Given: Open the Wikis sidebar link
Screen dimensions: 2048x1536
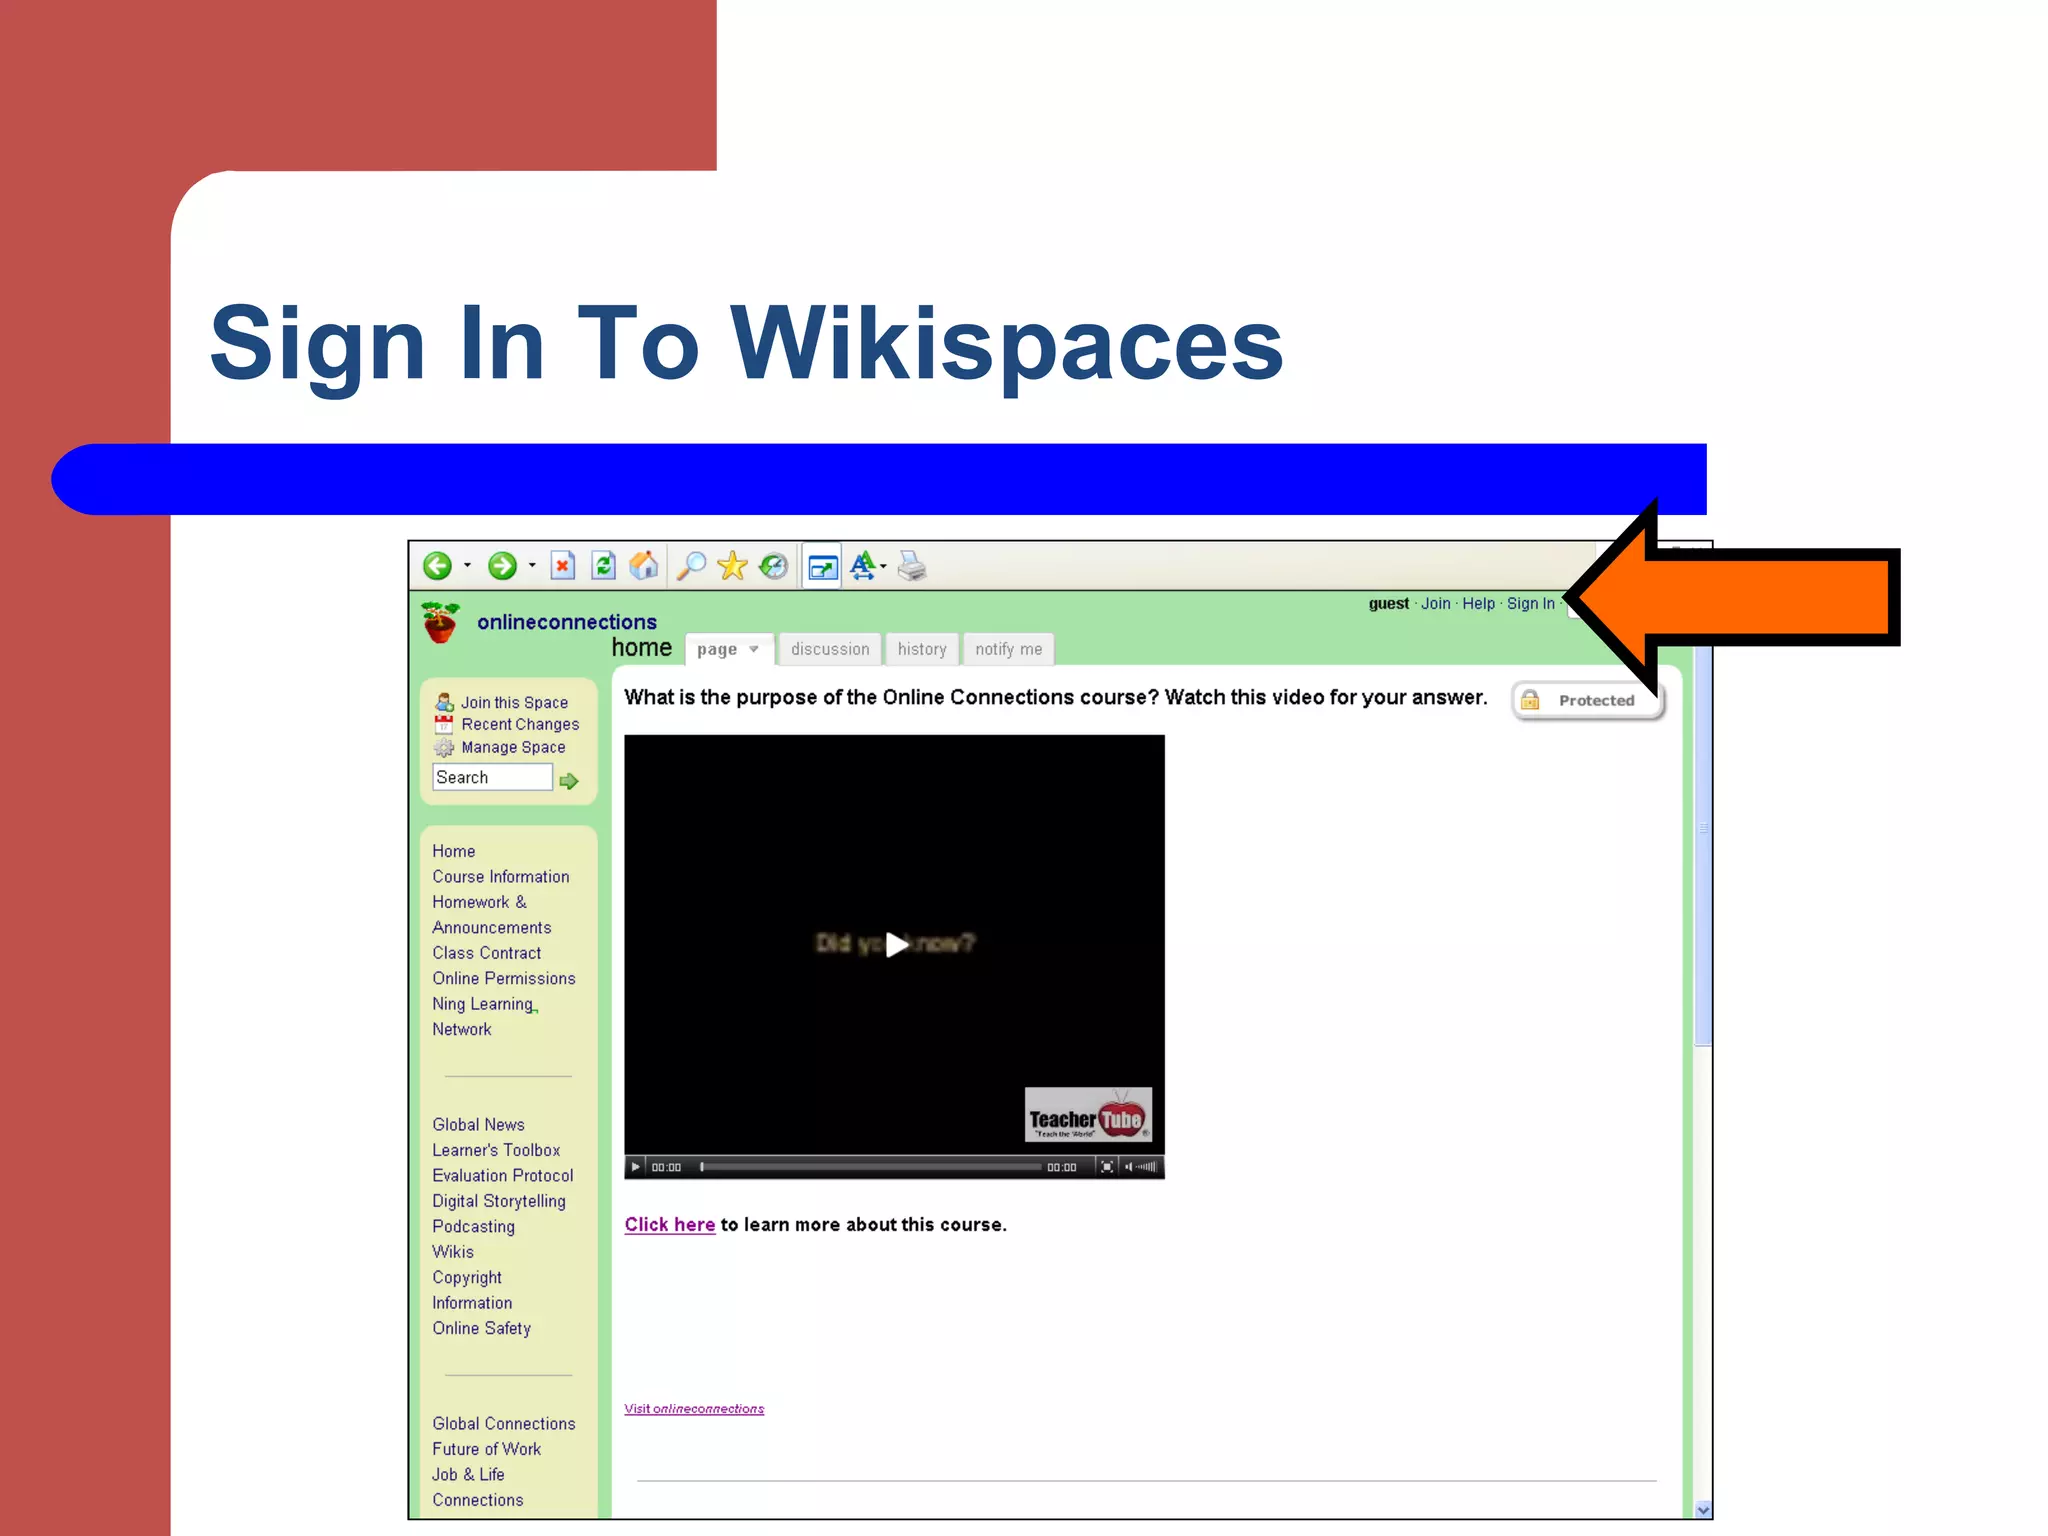Looking at the screenshot, I should point(453,1253).
